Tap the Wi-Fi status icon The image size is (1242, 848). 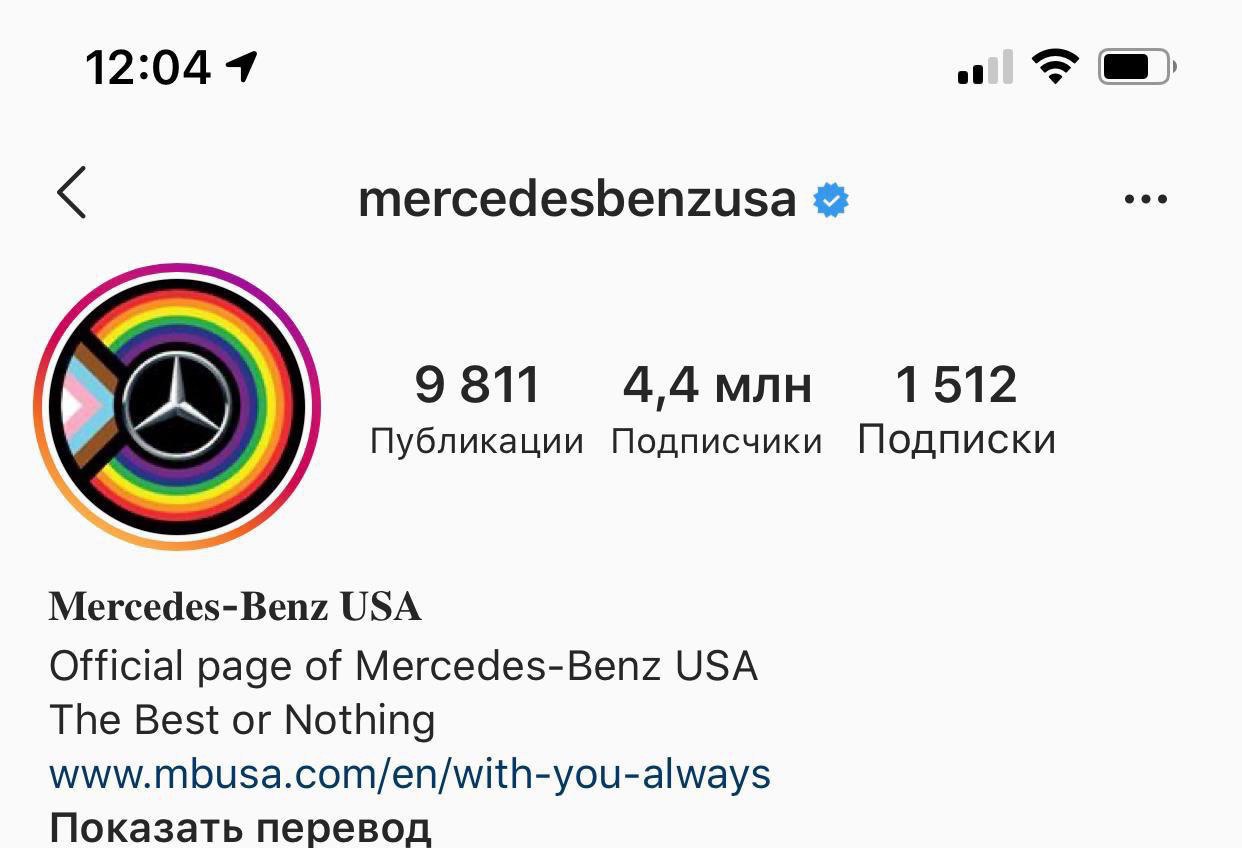tap(1055, 68)
